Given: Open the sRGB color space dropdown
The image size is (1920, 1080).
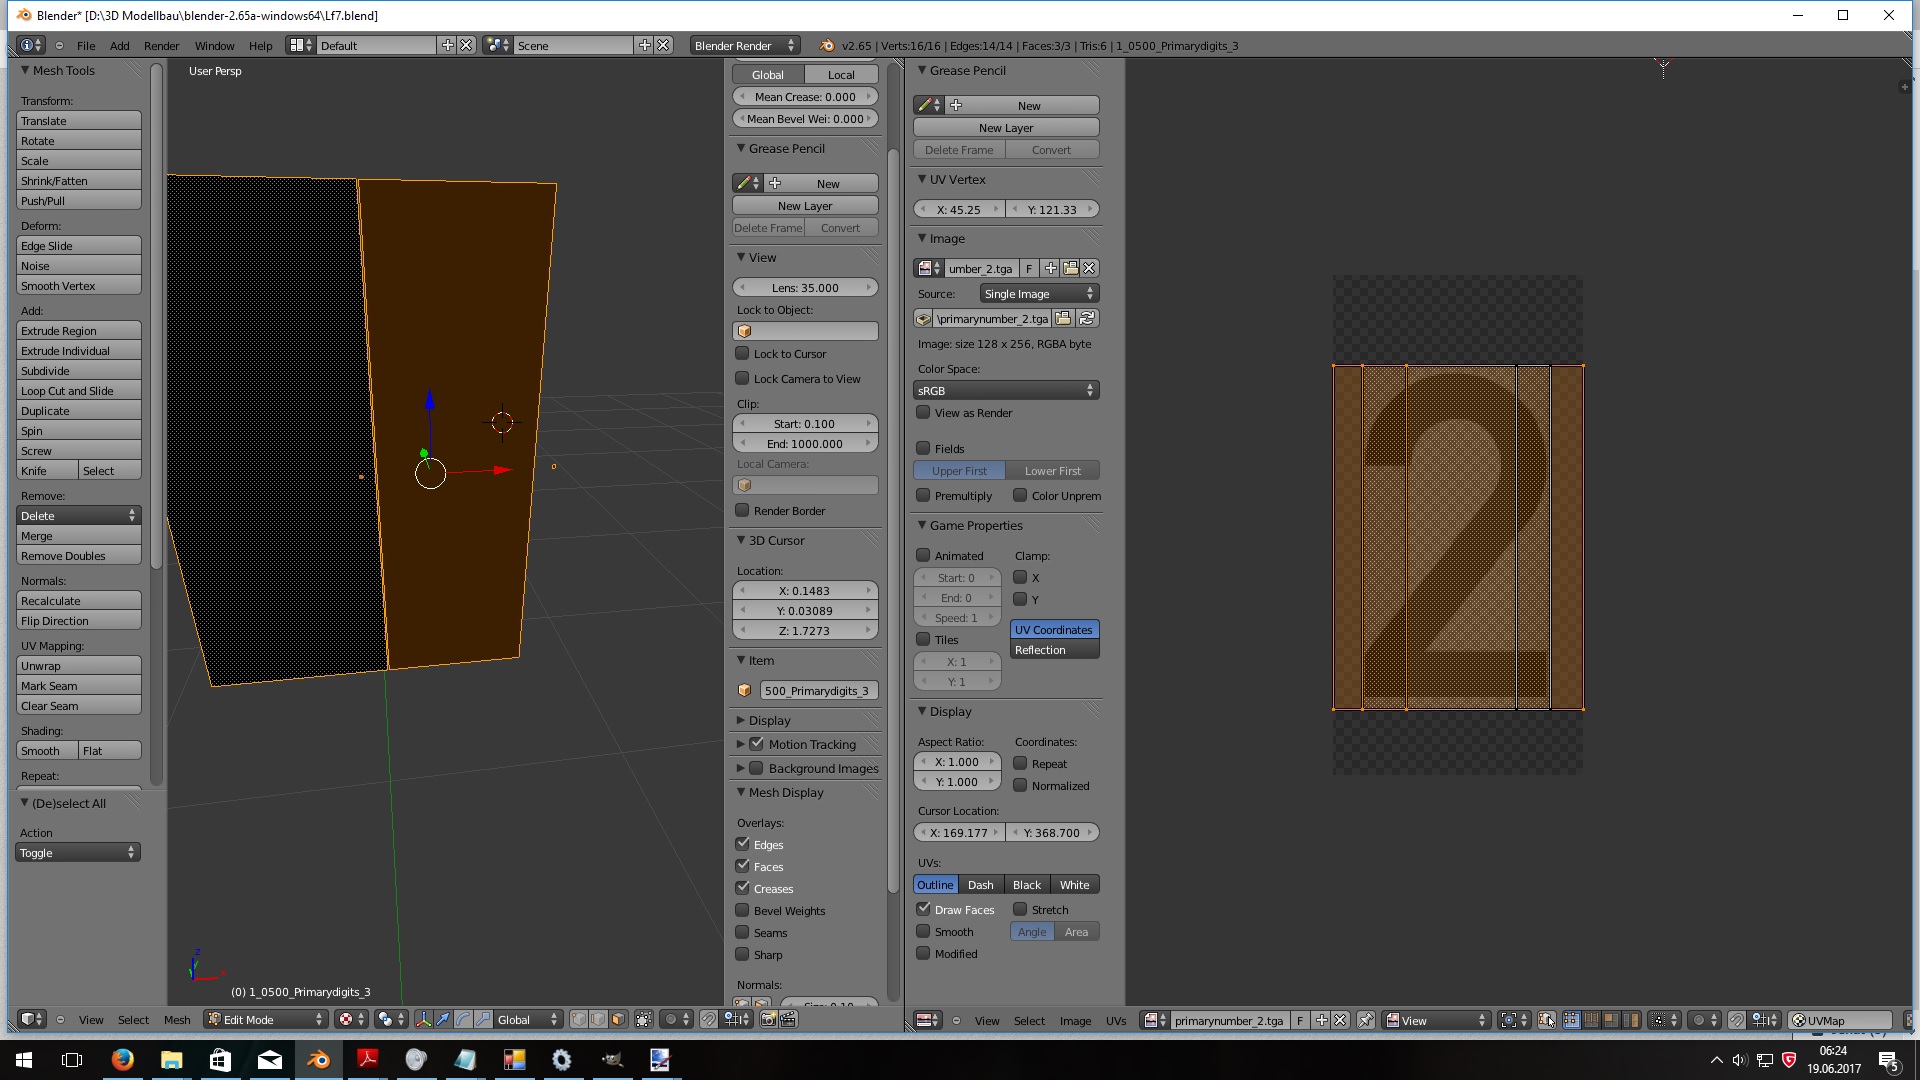Looking at the screenshot, I should click(1006, 391).
